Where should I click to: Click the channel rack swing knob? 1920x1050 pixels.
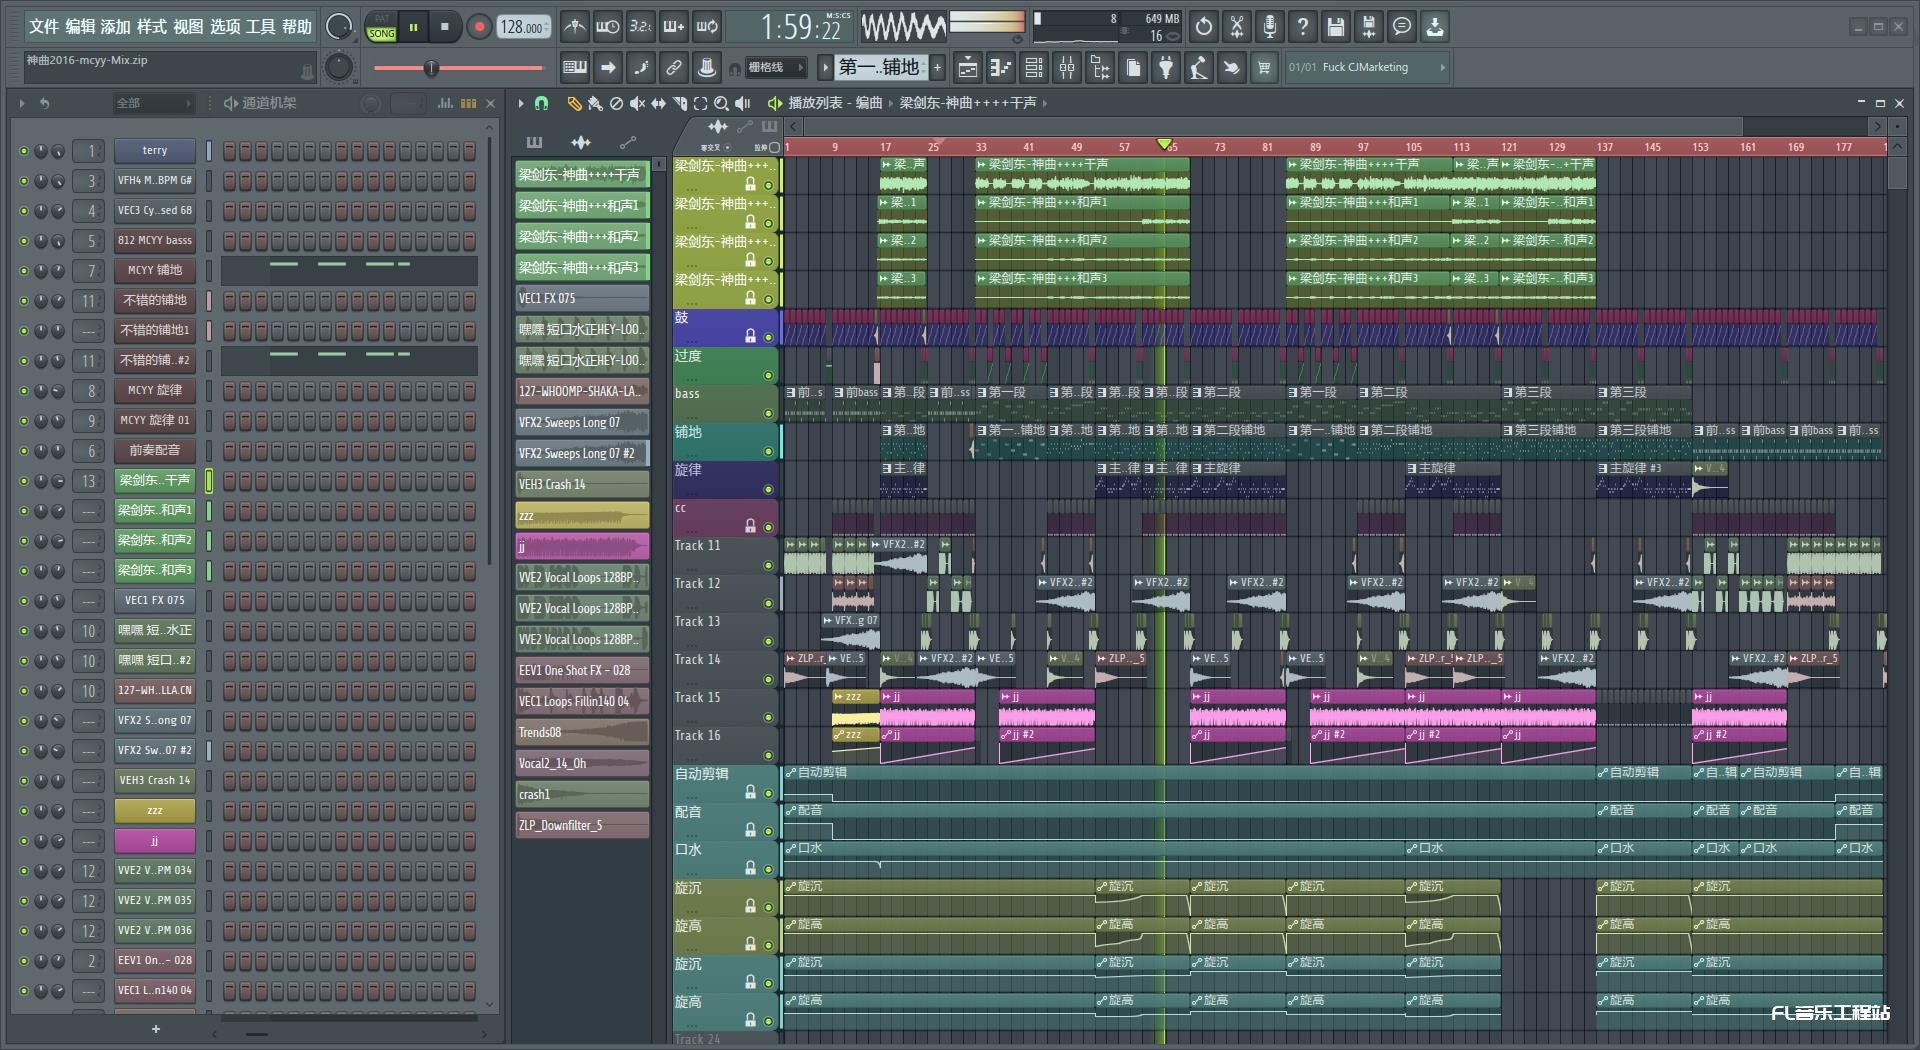[371, 103]
